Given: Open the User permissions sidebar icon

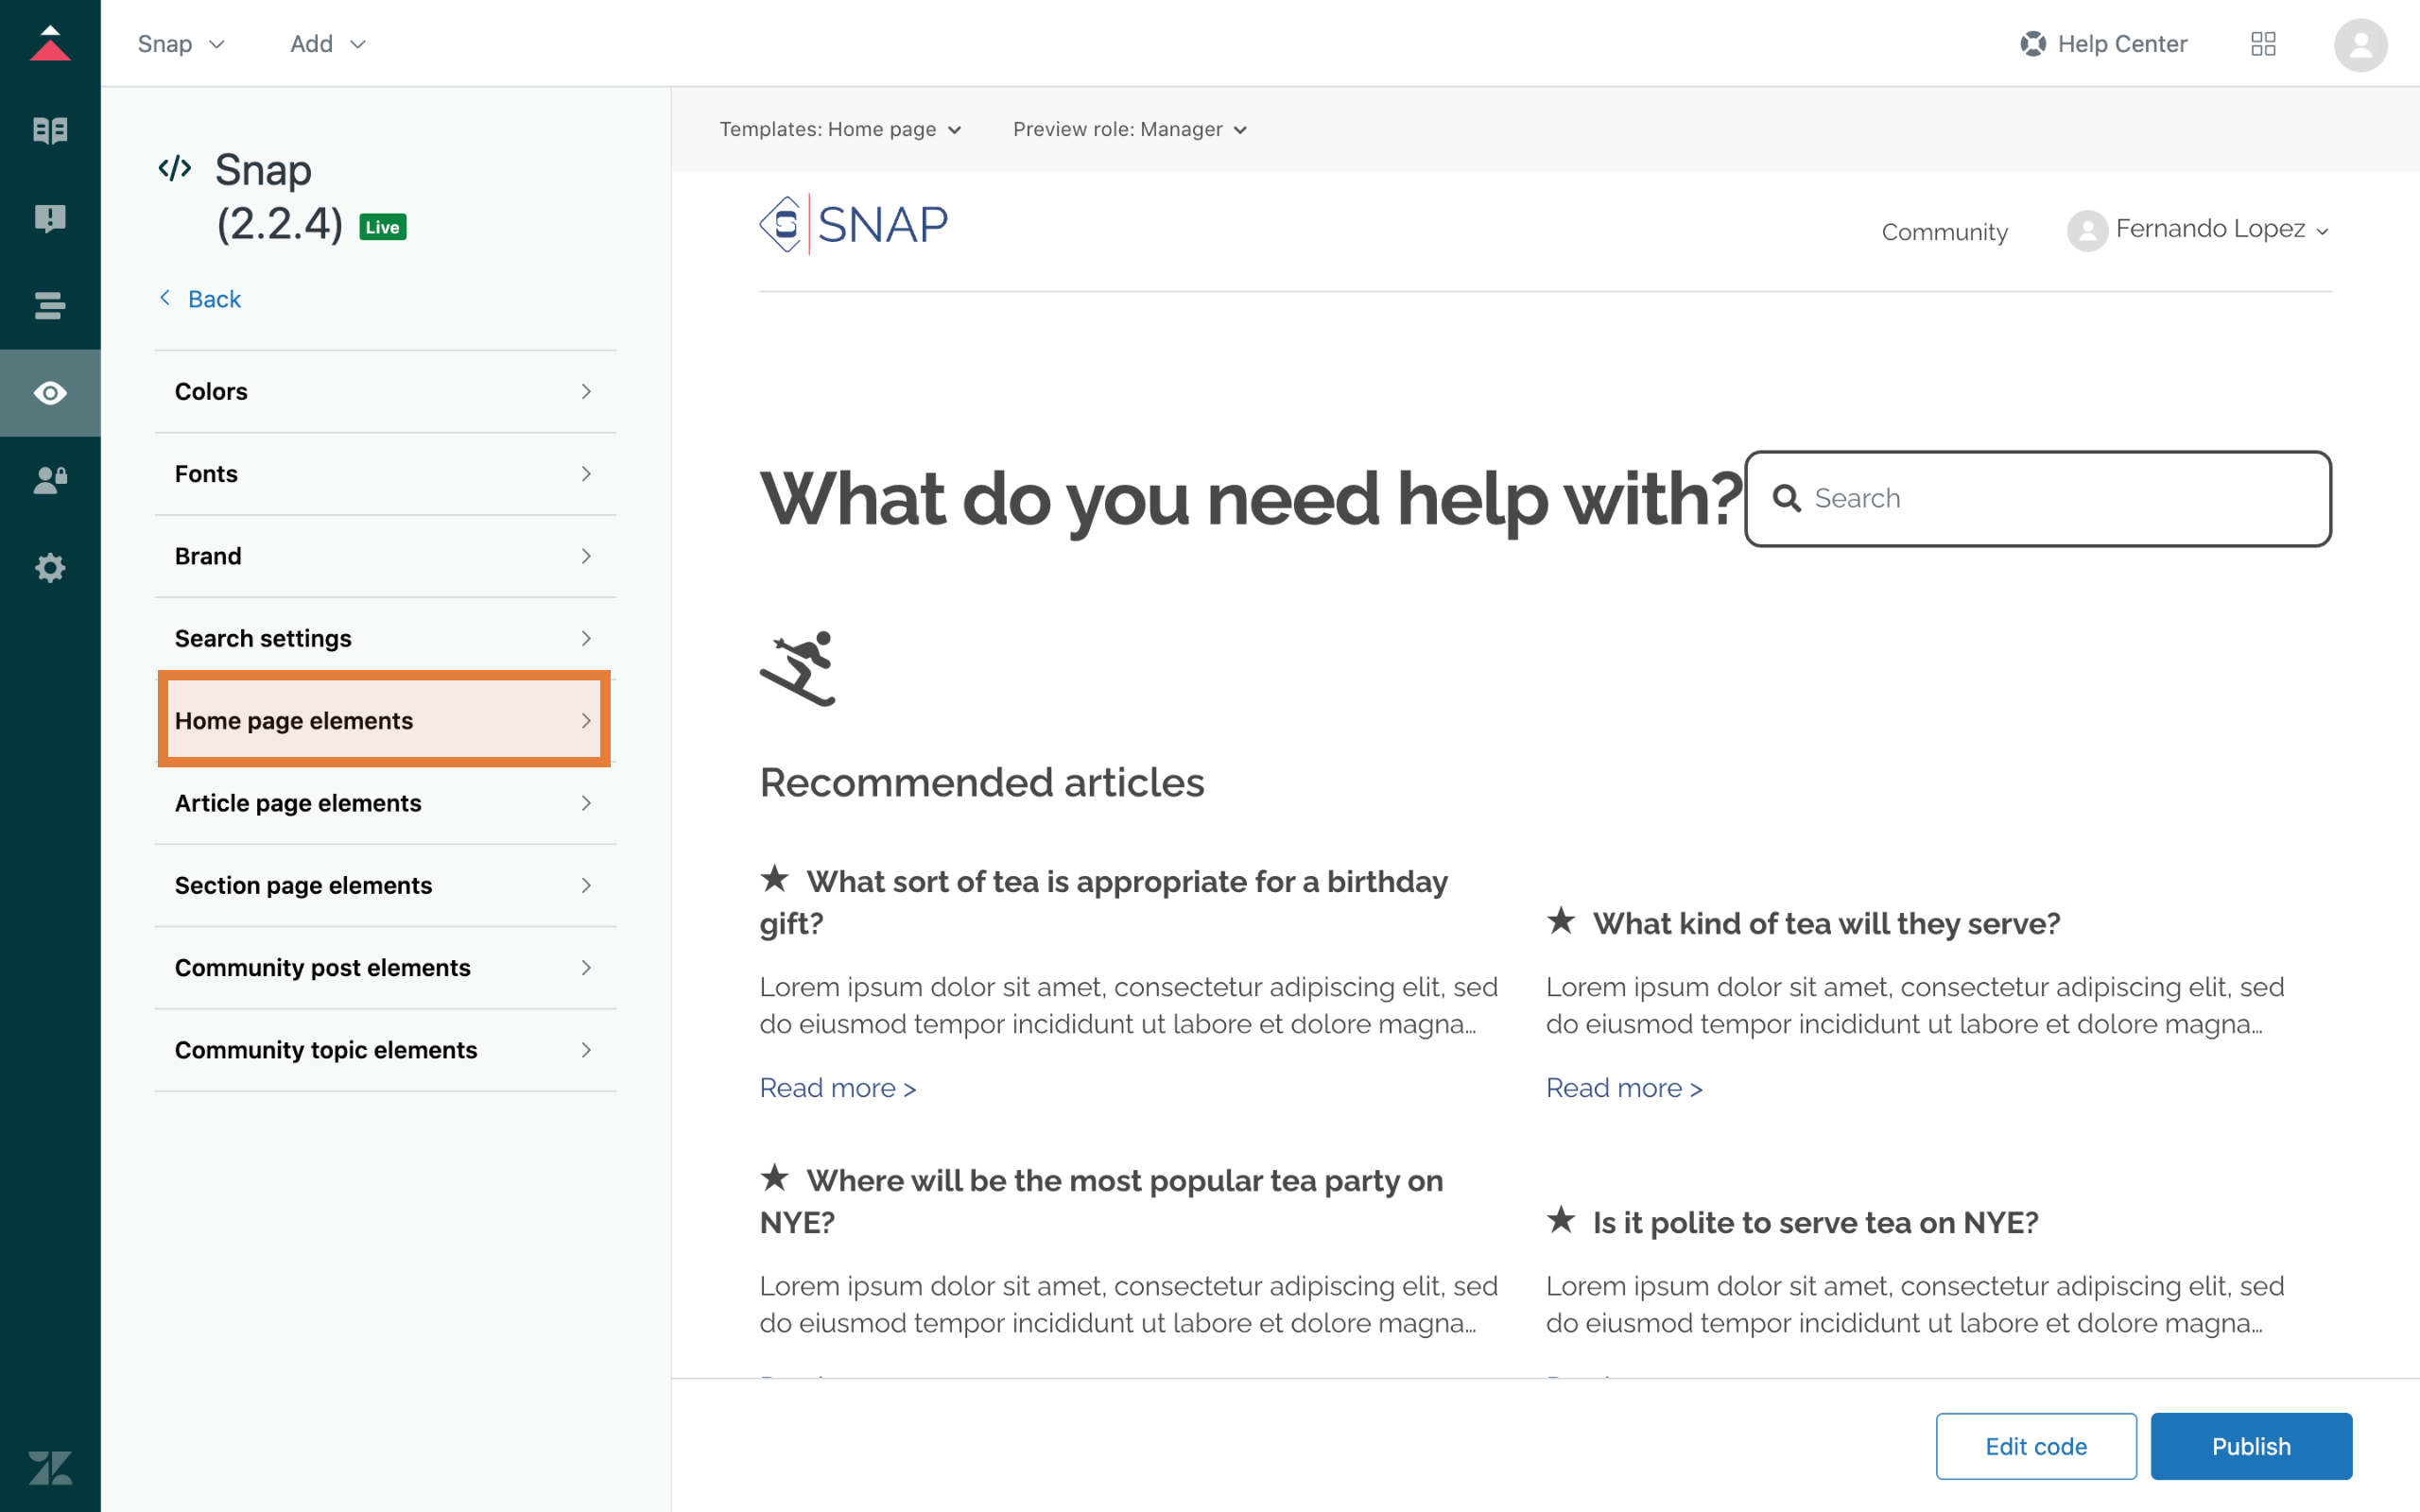Looking at the screenshot, I should (x=50, y=481).
